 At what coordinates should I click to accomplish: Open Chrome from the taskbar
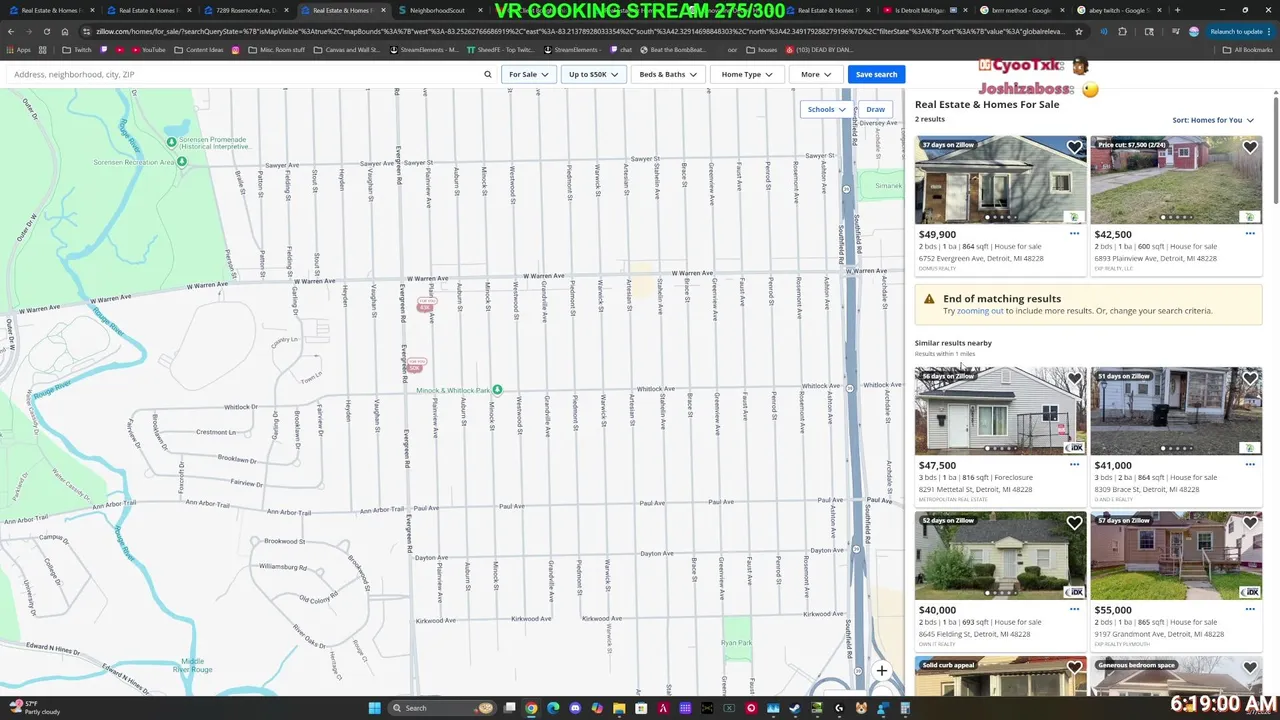click(x=531, y=708)
